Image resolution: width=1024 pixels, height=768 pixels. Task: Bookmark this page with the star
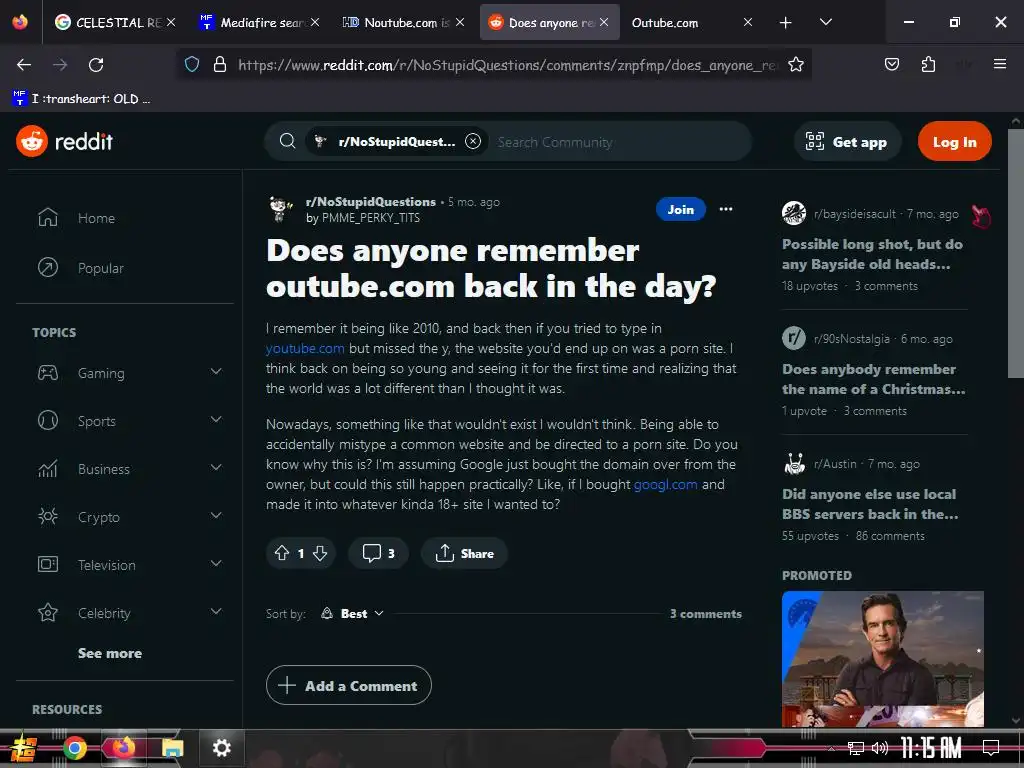click(x=795, y=65)
